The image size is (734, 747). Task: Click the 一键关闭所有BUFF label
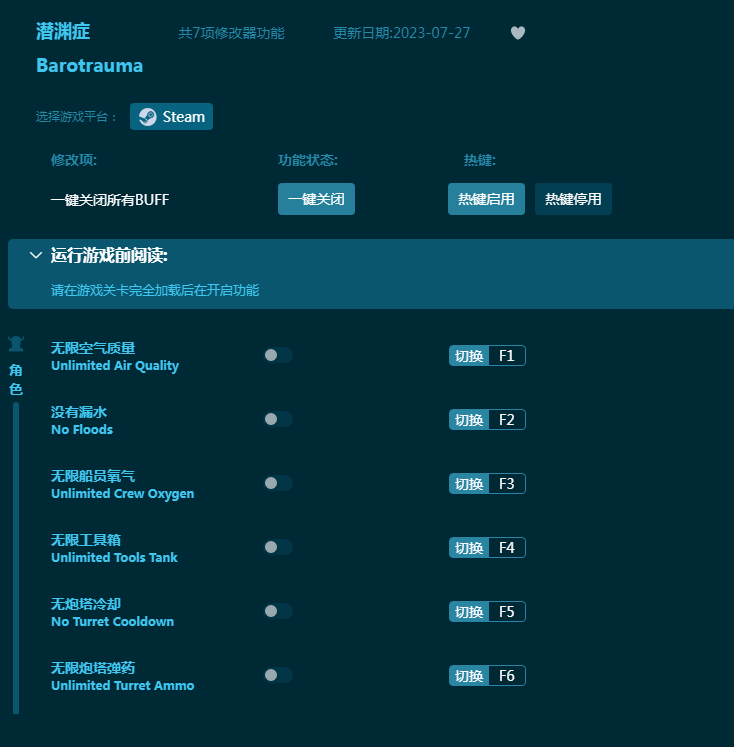[110, 200]
